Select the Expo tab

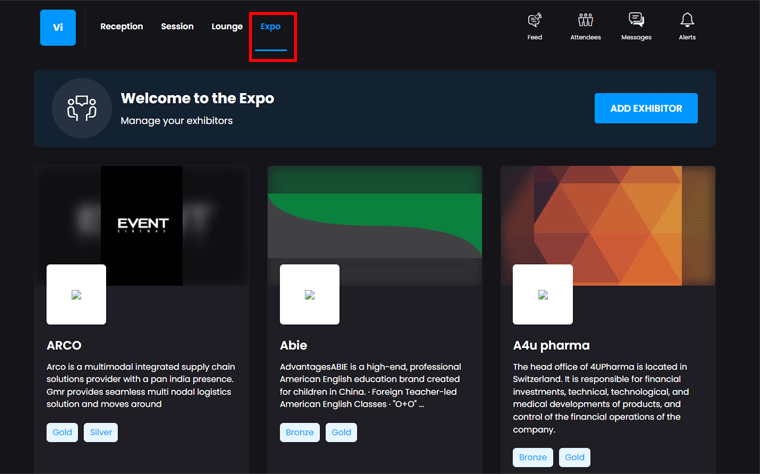point(270,27)
